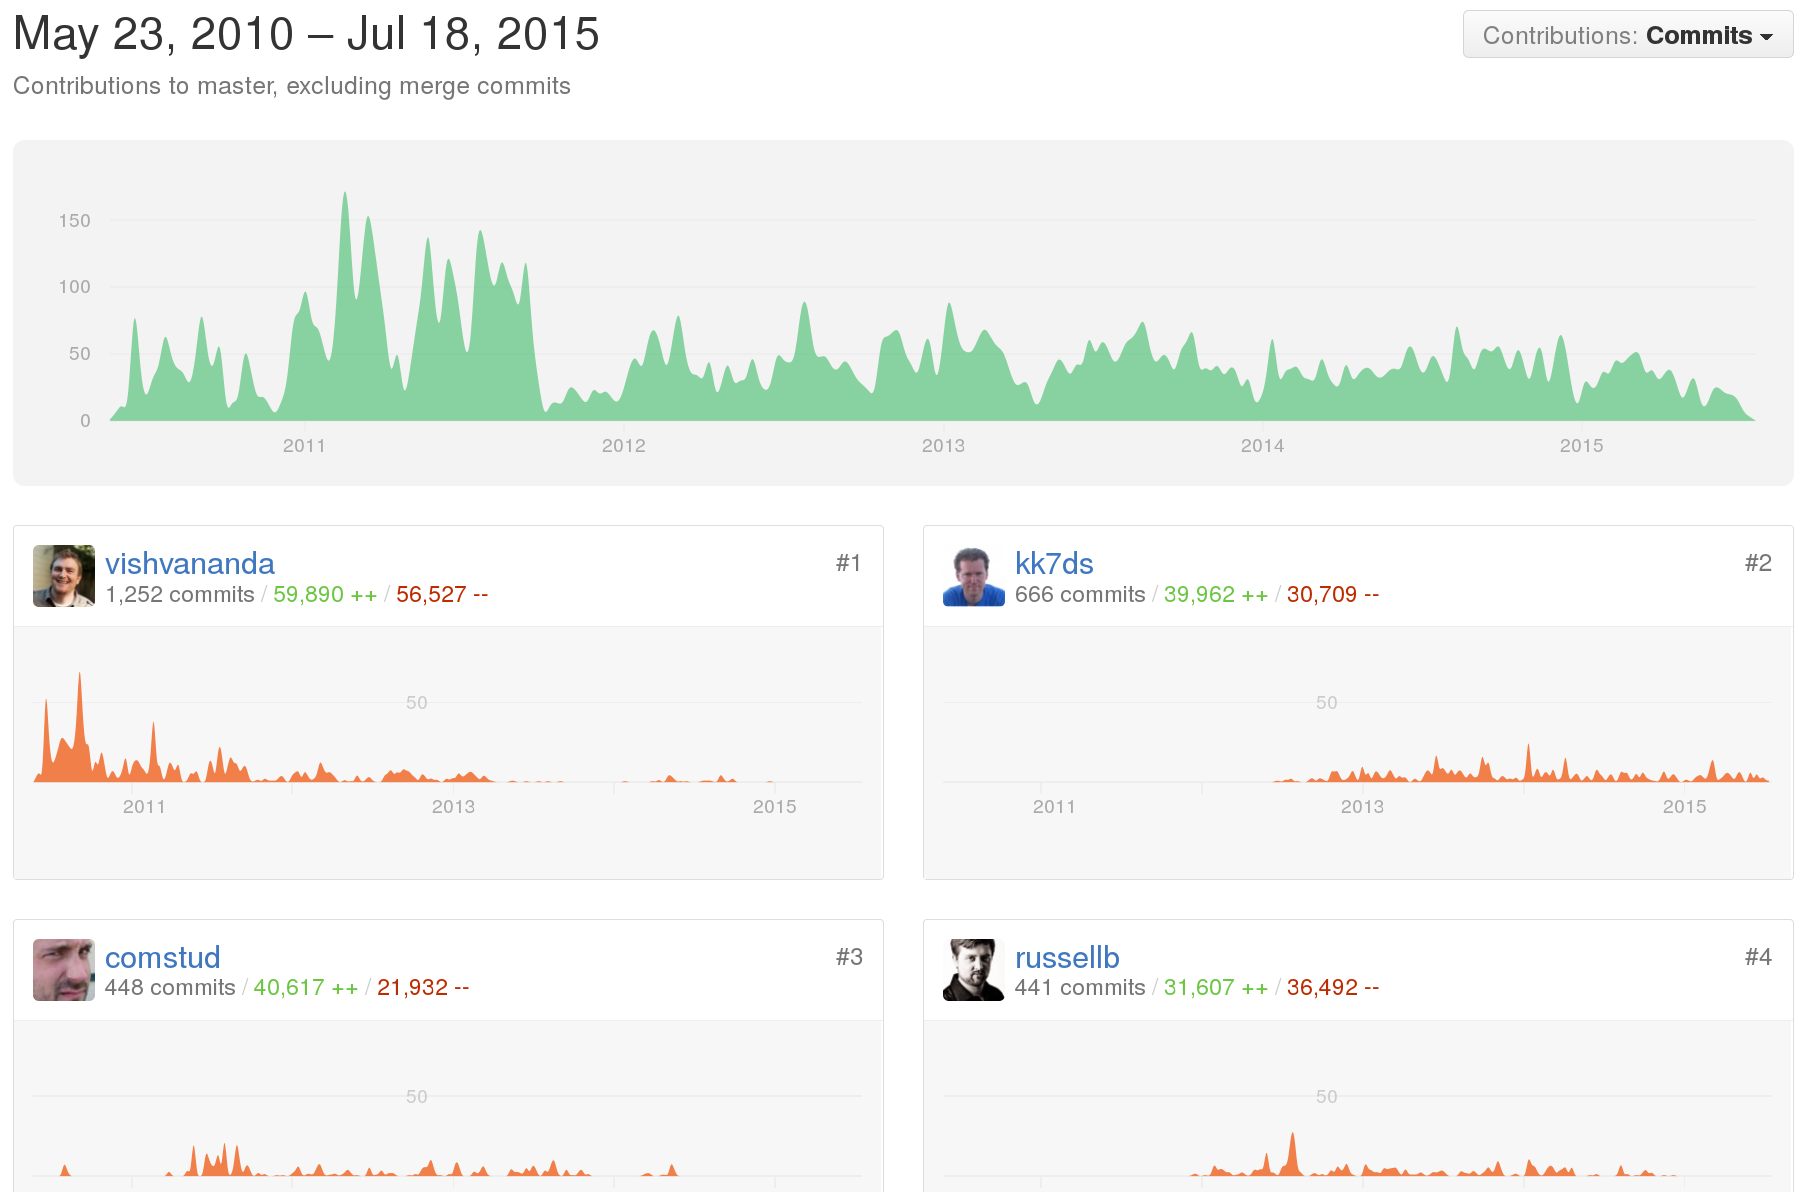This screenshot has height=1192, width=1818.
Task: Click the date range heading
Action: (x=306, y=35)
